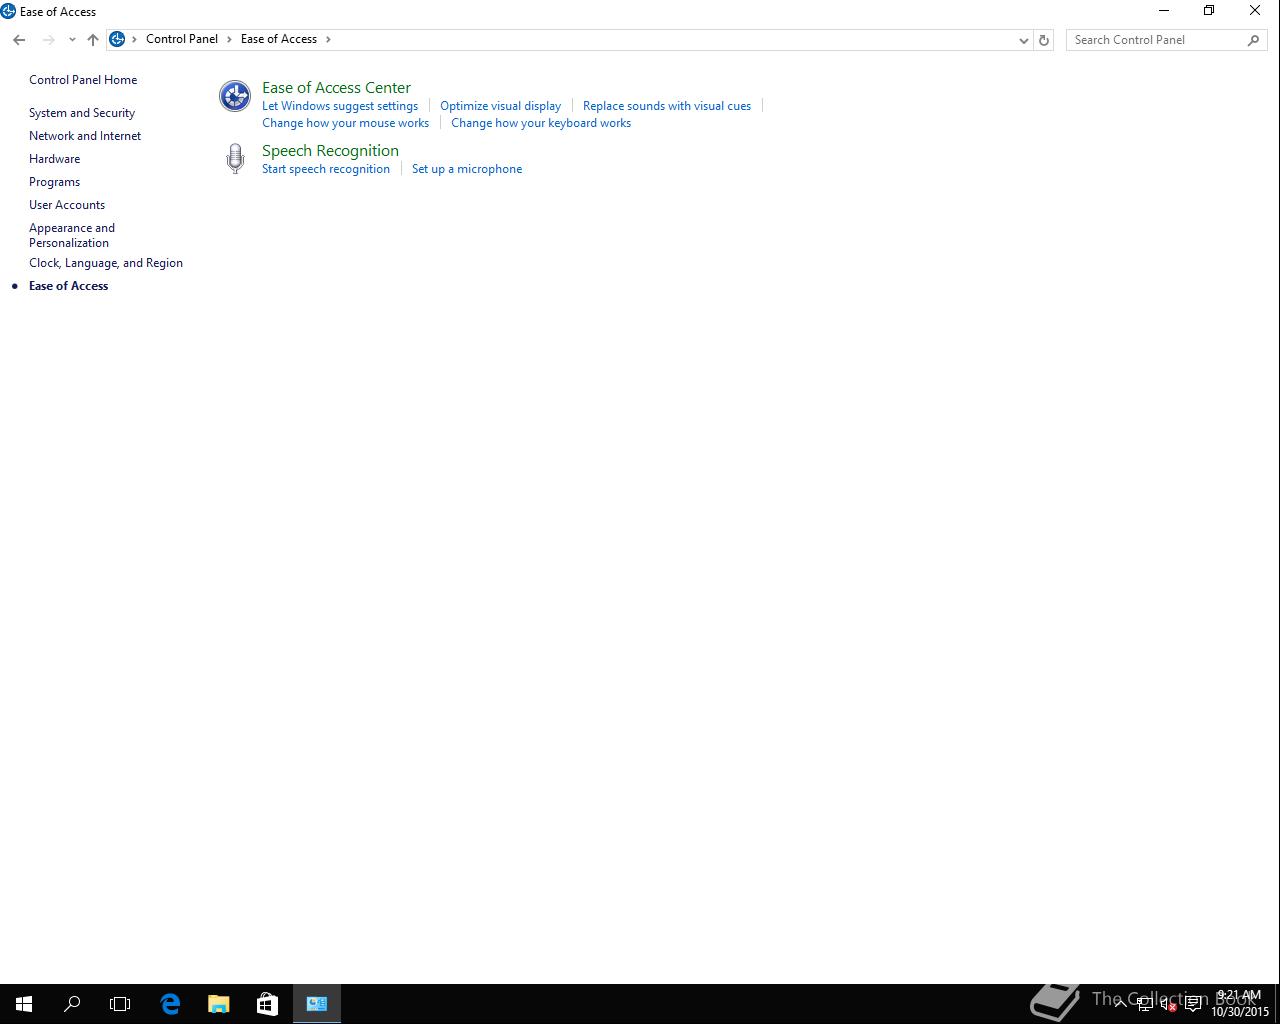Viewport: 1280px width, 1024px height.
Task: Open Task View on the taskbar
Action: (x=120, y=1004)
